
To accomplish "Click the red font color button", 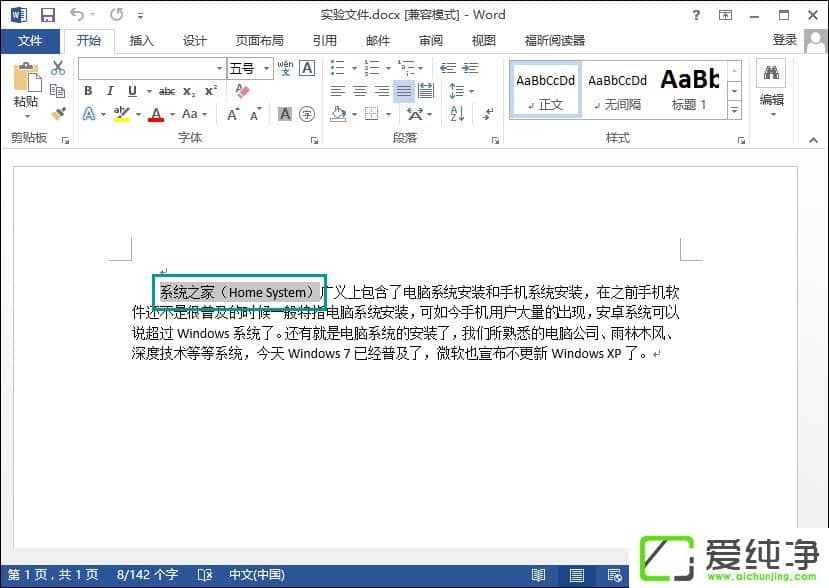I will point(155,114).
